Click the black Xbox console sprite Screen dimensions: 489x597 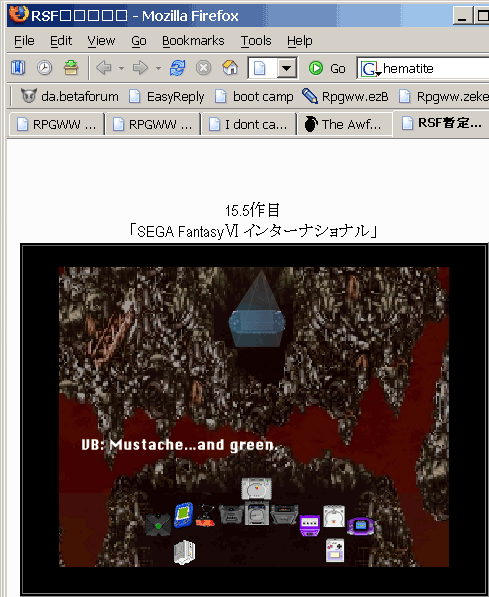[x=158, y=525]
